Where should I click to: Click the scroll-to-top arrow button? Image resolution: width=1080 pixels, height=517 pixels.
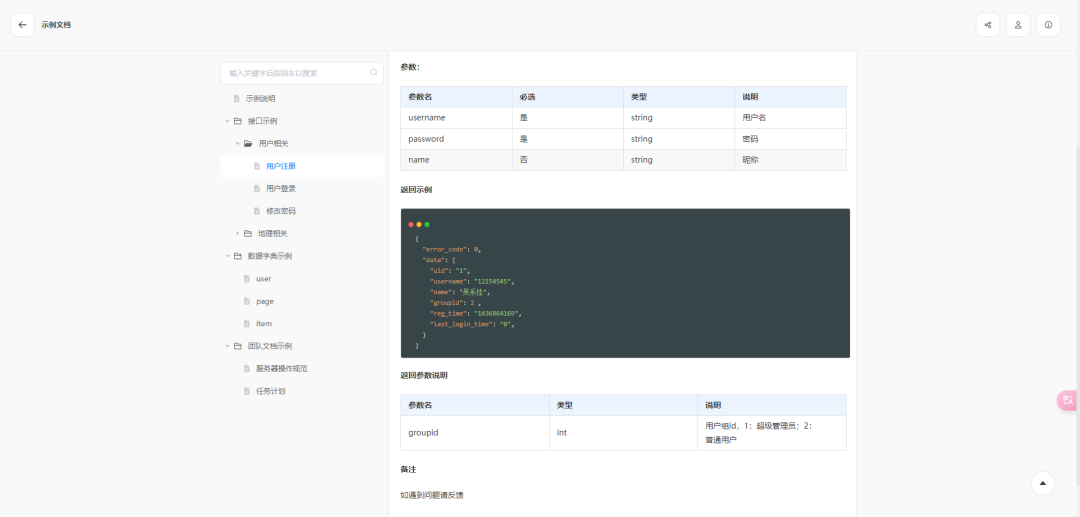coord(1043,483)
